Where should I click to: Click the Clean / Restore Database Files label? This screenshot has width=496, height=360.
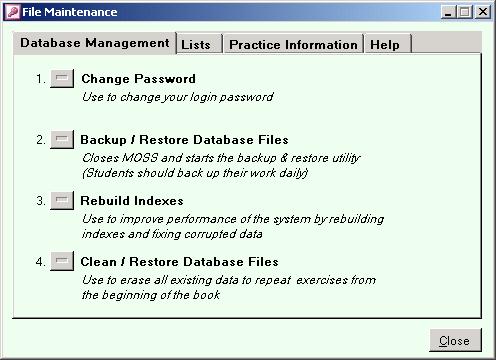coord(179,262)
